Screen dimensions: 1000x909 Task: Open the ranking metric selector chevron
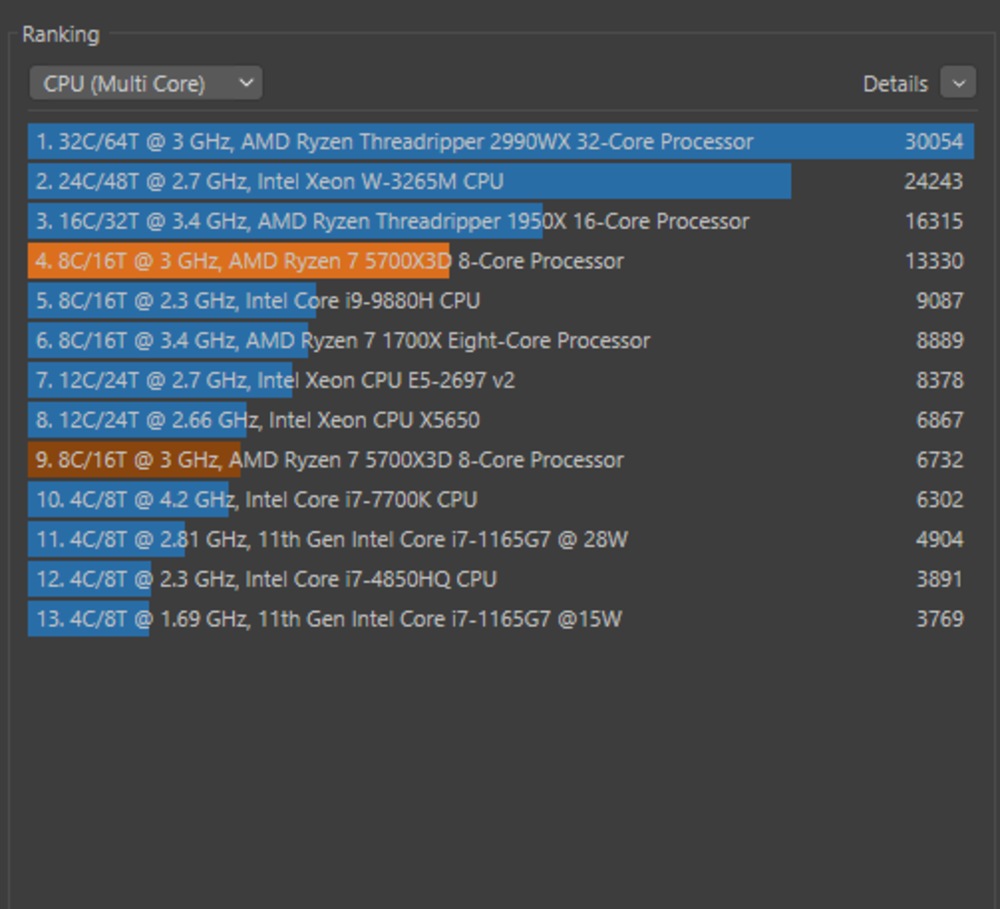pos(243,84)
